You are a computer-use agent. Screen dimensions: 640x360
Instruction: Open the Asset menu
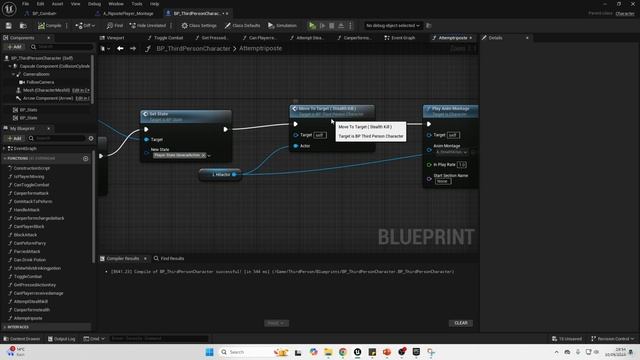tap(57, 4)
